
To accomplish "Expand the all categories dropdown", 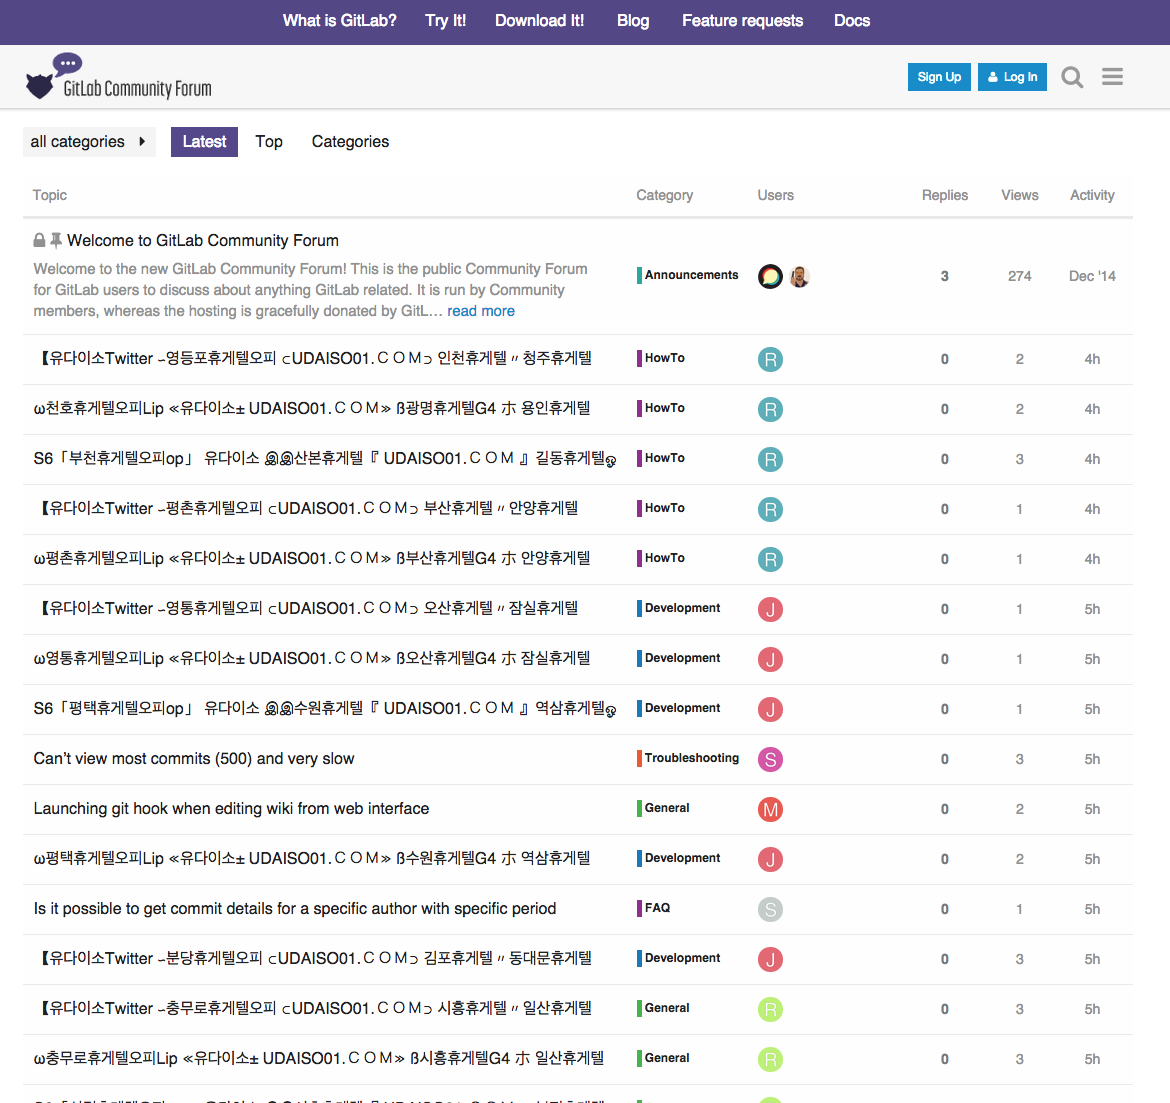I will point(89,142).
